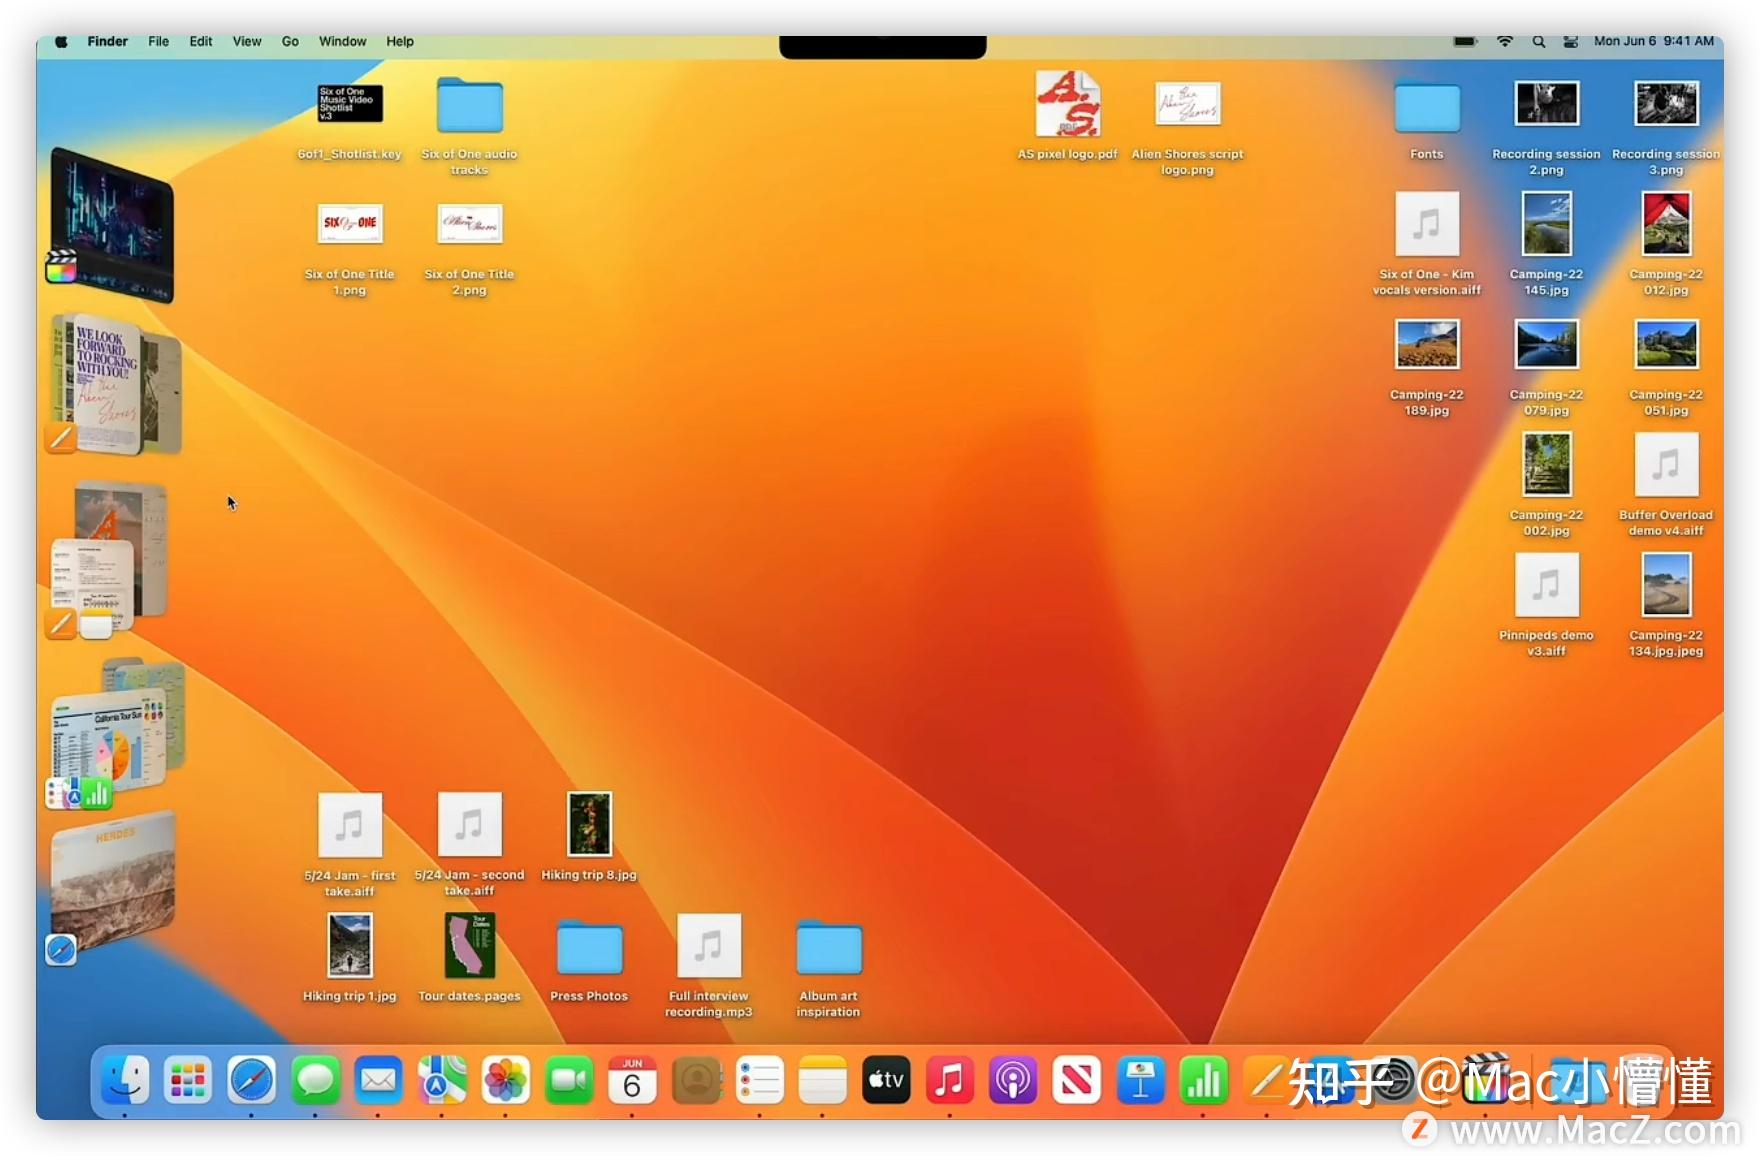Open the Finder menu in menu bar
The width and height of the screenshot is (1760, 1156).
point(107,41)
